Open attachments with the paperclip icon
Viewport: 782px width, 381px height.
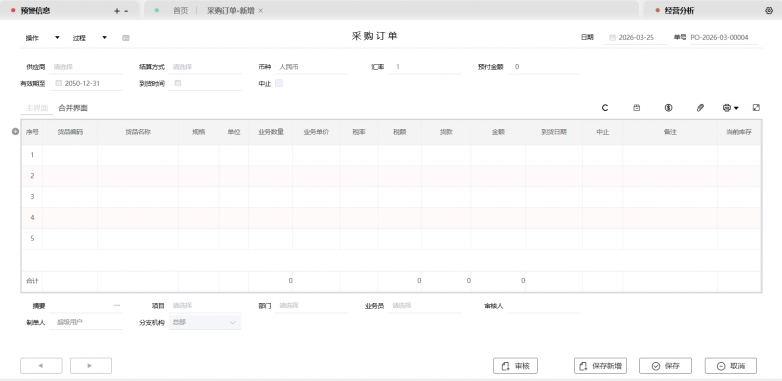point(700,108)
